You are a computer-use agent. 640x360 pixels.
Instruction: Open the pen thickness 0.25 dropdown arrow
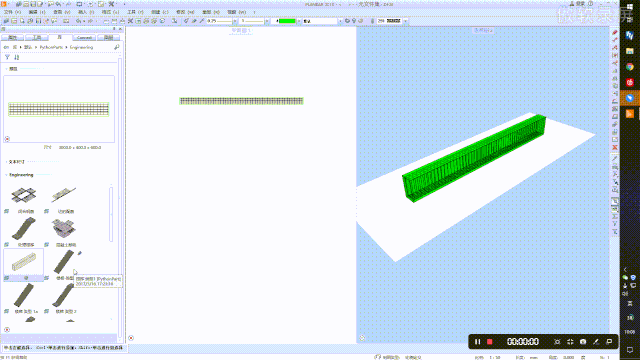pyautogui.click(x=235, y=21)
